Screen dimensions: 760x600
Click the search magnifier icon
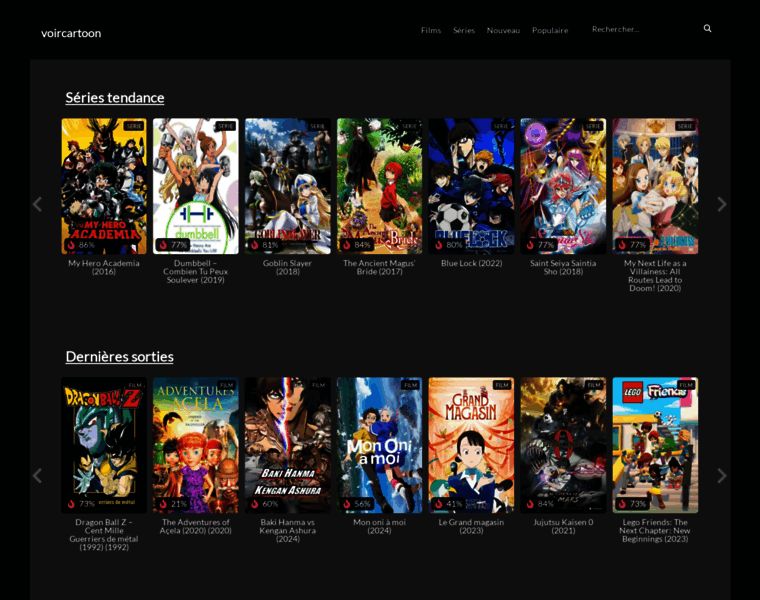point(707,29)
